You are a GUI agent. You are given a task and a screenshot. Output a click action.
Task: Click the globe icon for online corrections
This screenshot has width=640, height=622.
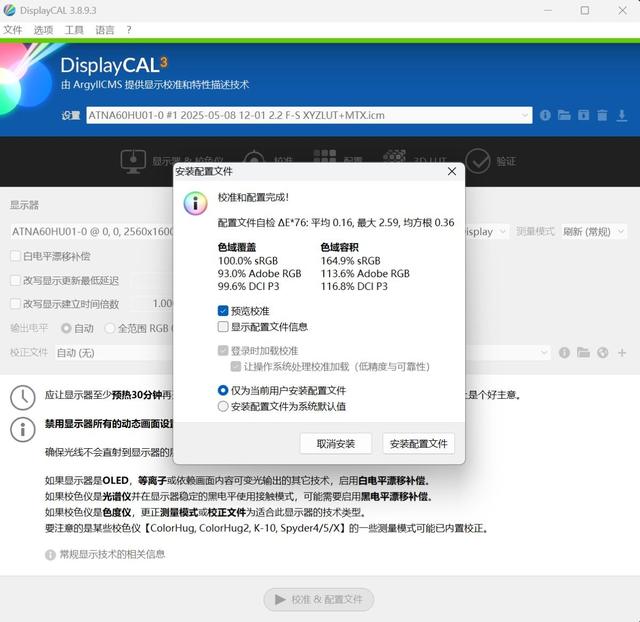coord(602,353)
